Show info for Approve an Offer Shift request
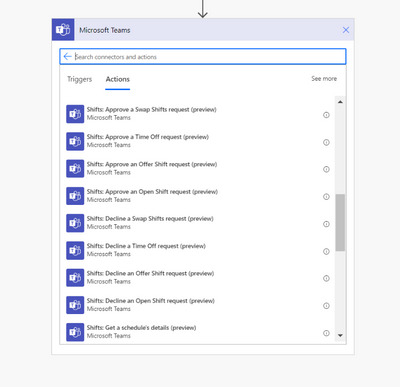Viewport: 400px width, 387px height. [x=326, y=169]
